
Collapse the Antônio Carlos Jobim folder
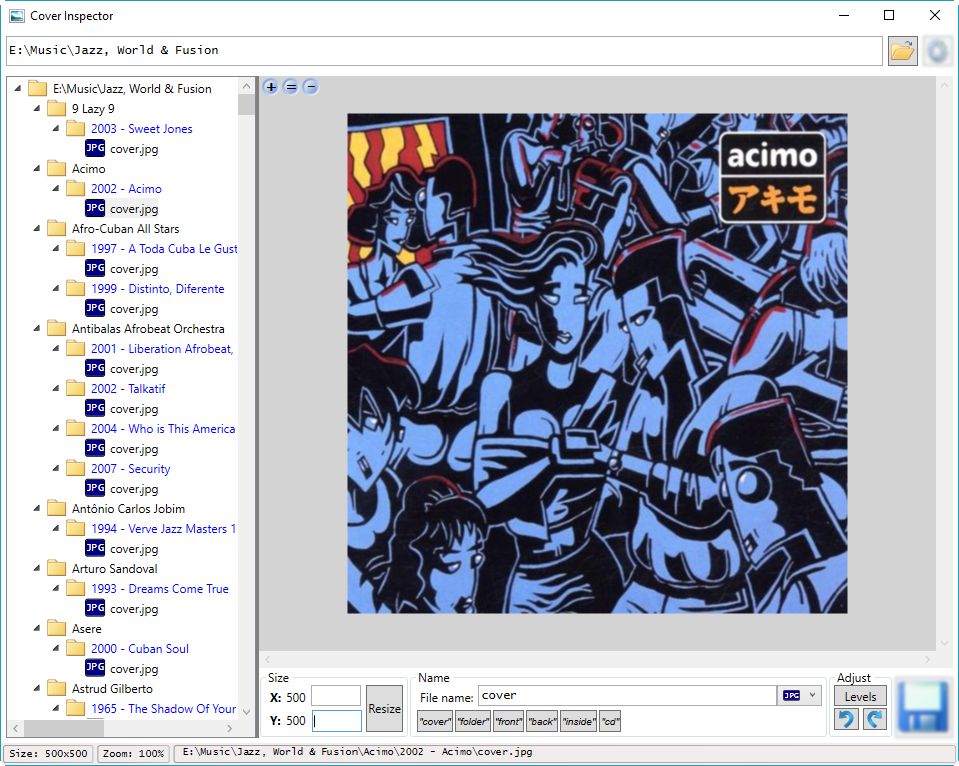pyautogui.click(x=37, y=508)
